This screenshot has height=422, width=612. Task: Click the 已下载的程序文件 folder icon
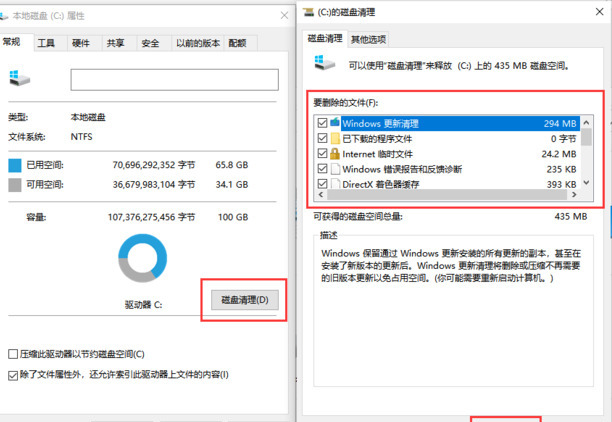336,139
